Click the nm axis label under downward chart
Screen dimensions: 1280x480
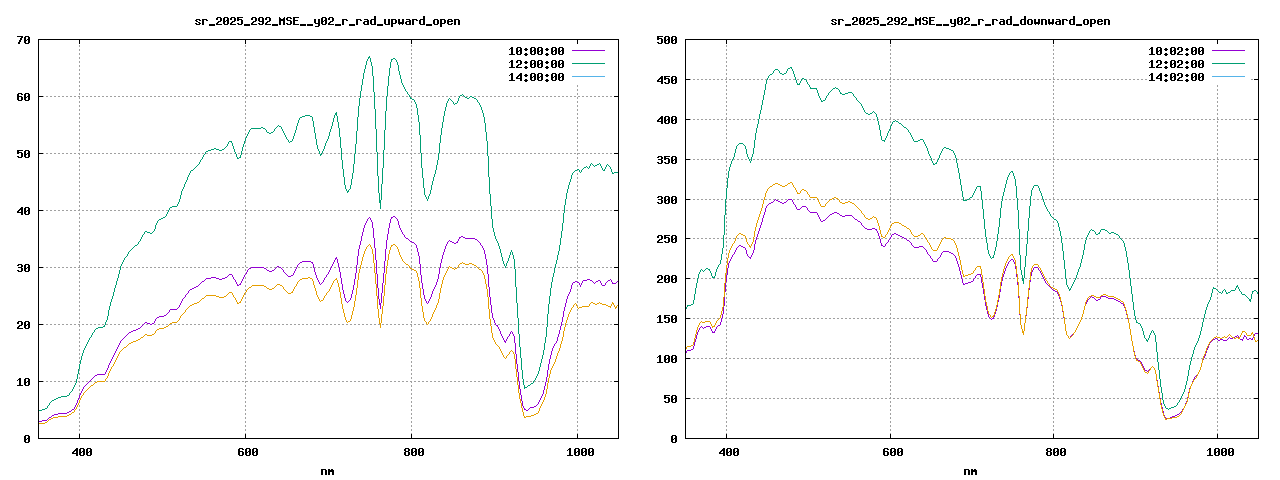pos(970,471)
